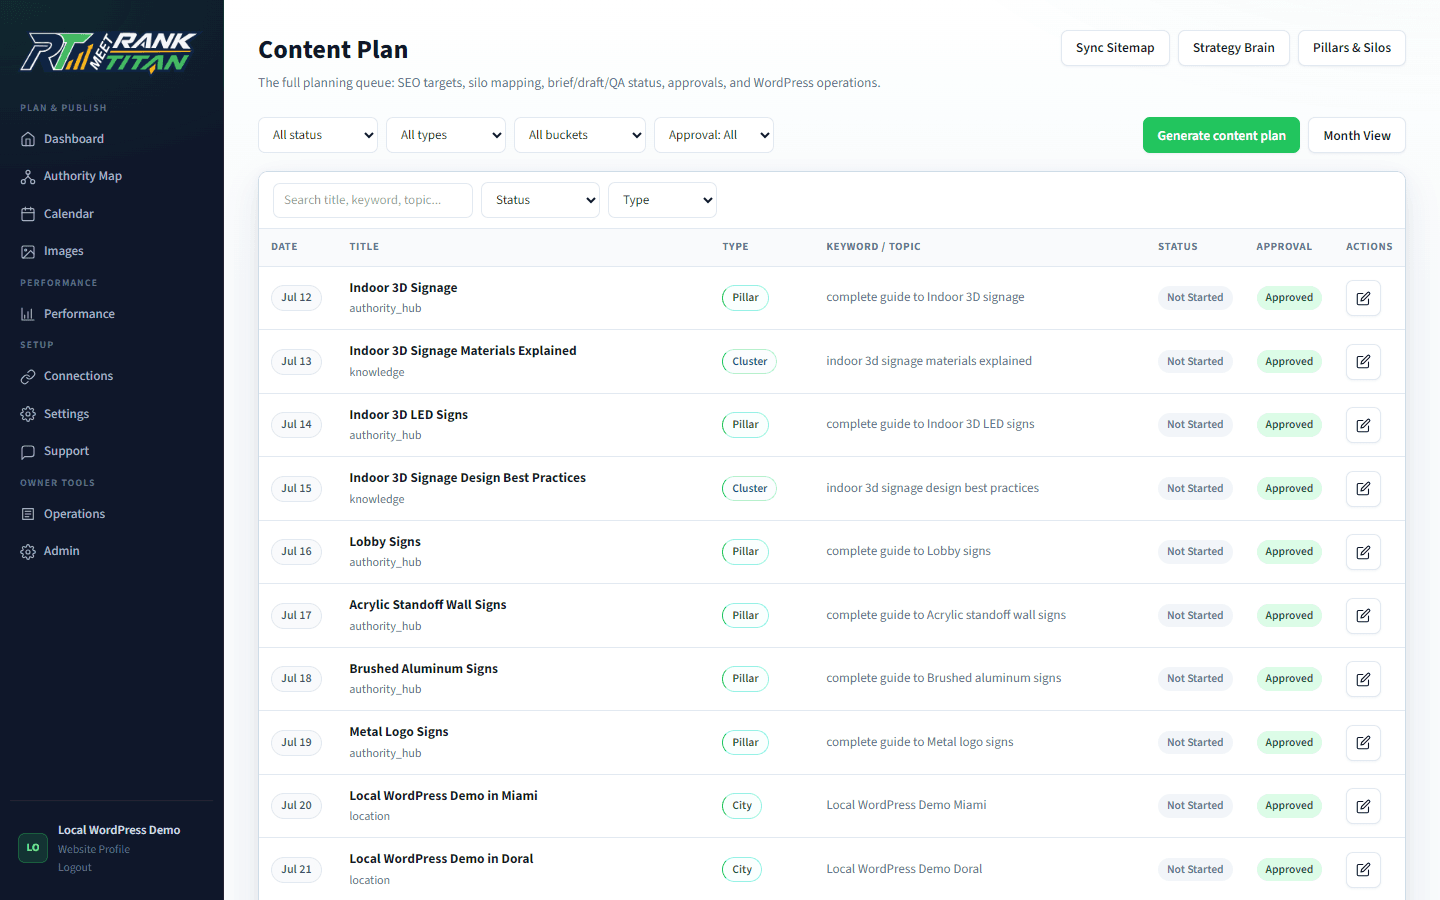Click the Logout link
The image size is (1440, 900).
point(75,867)
